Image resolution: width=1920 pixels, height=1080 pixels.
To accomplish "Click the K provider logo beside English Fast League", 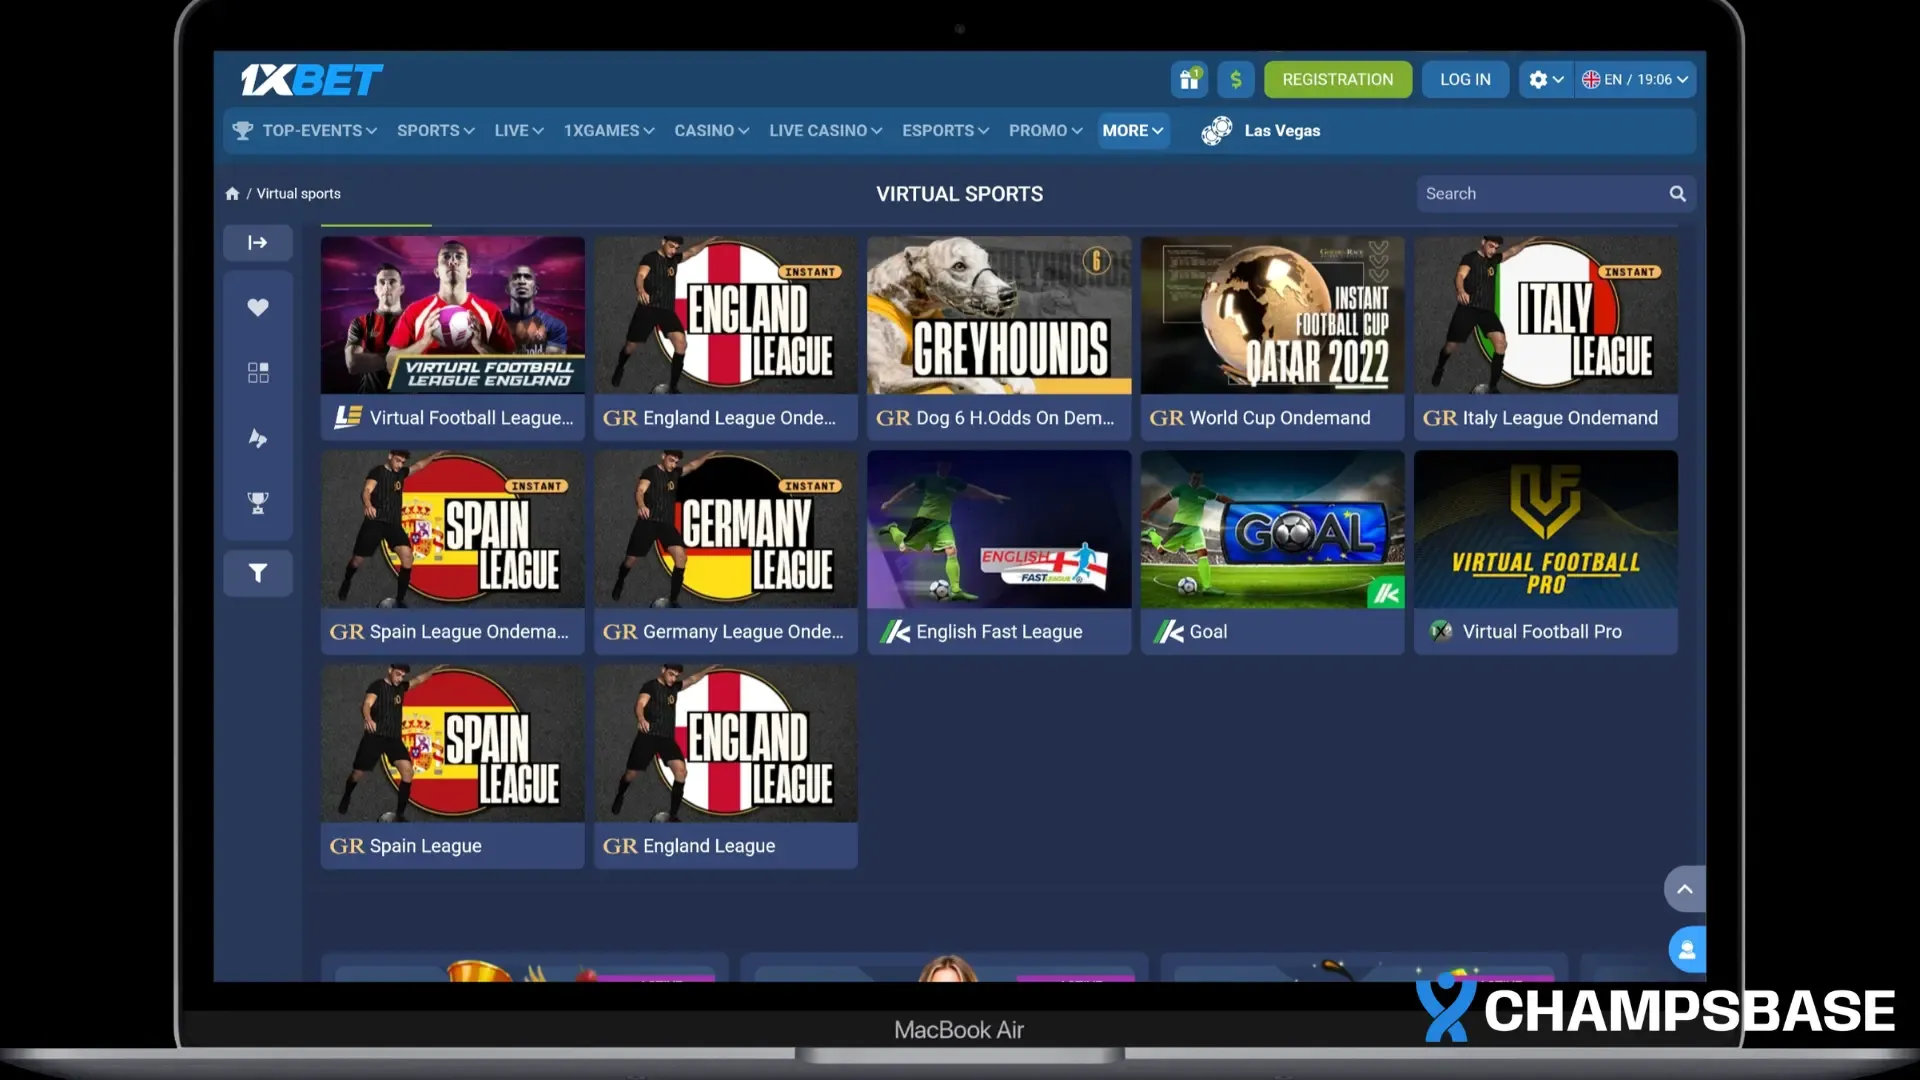I will 895,632.
